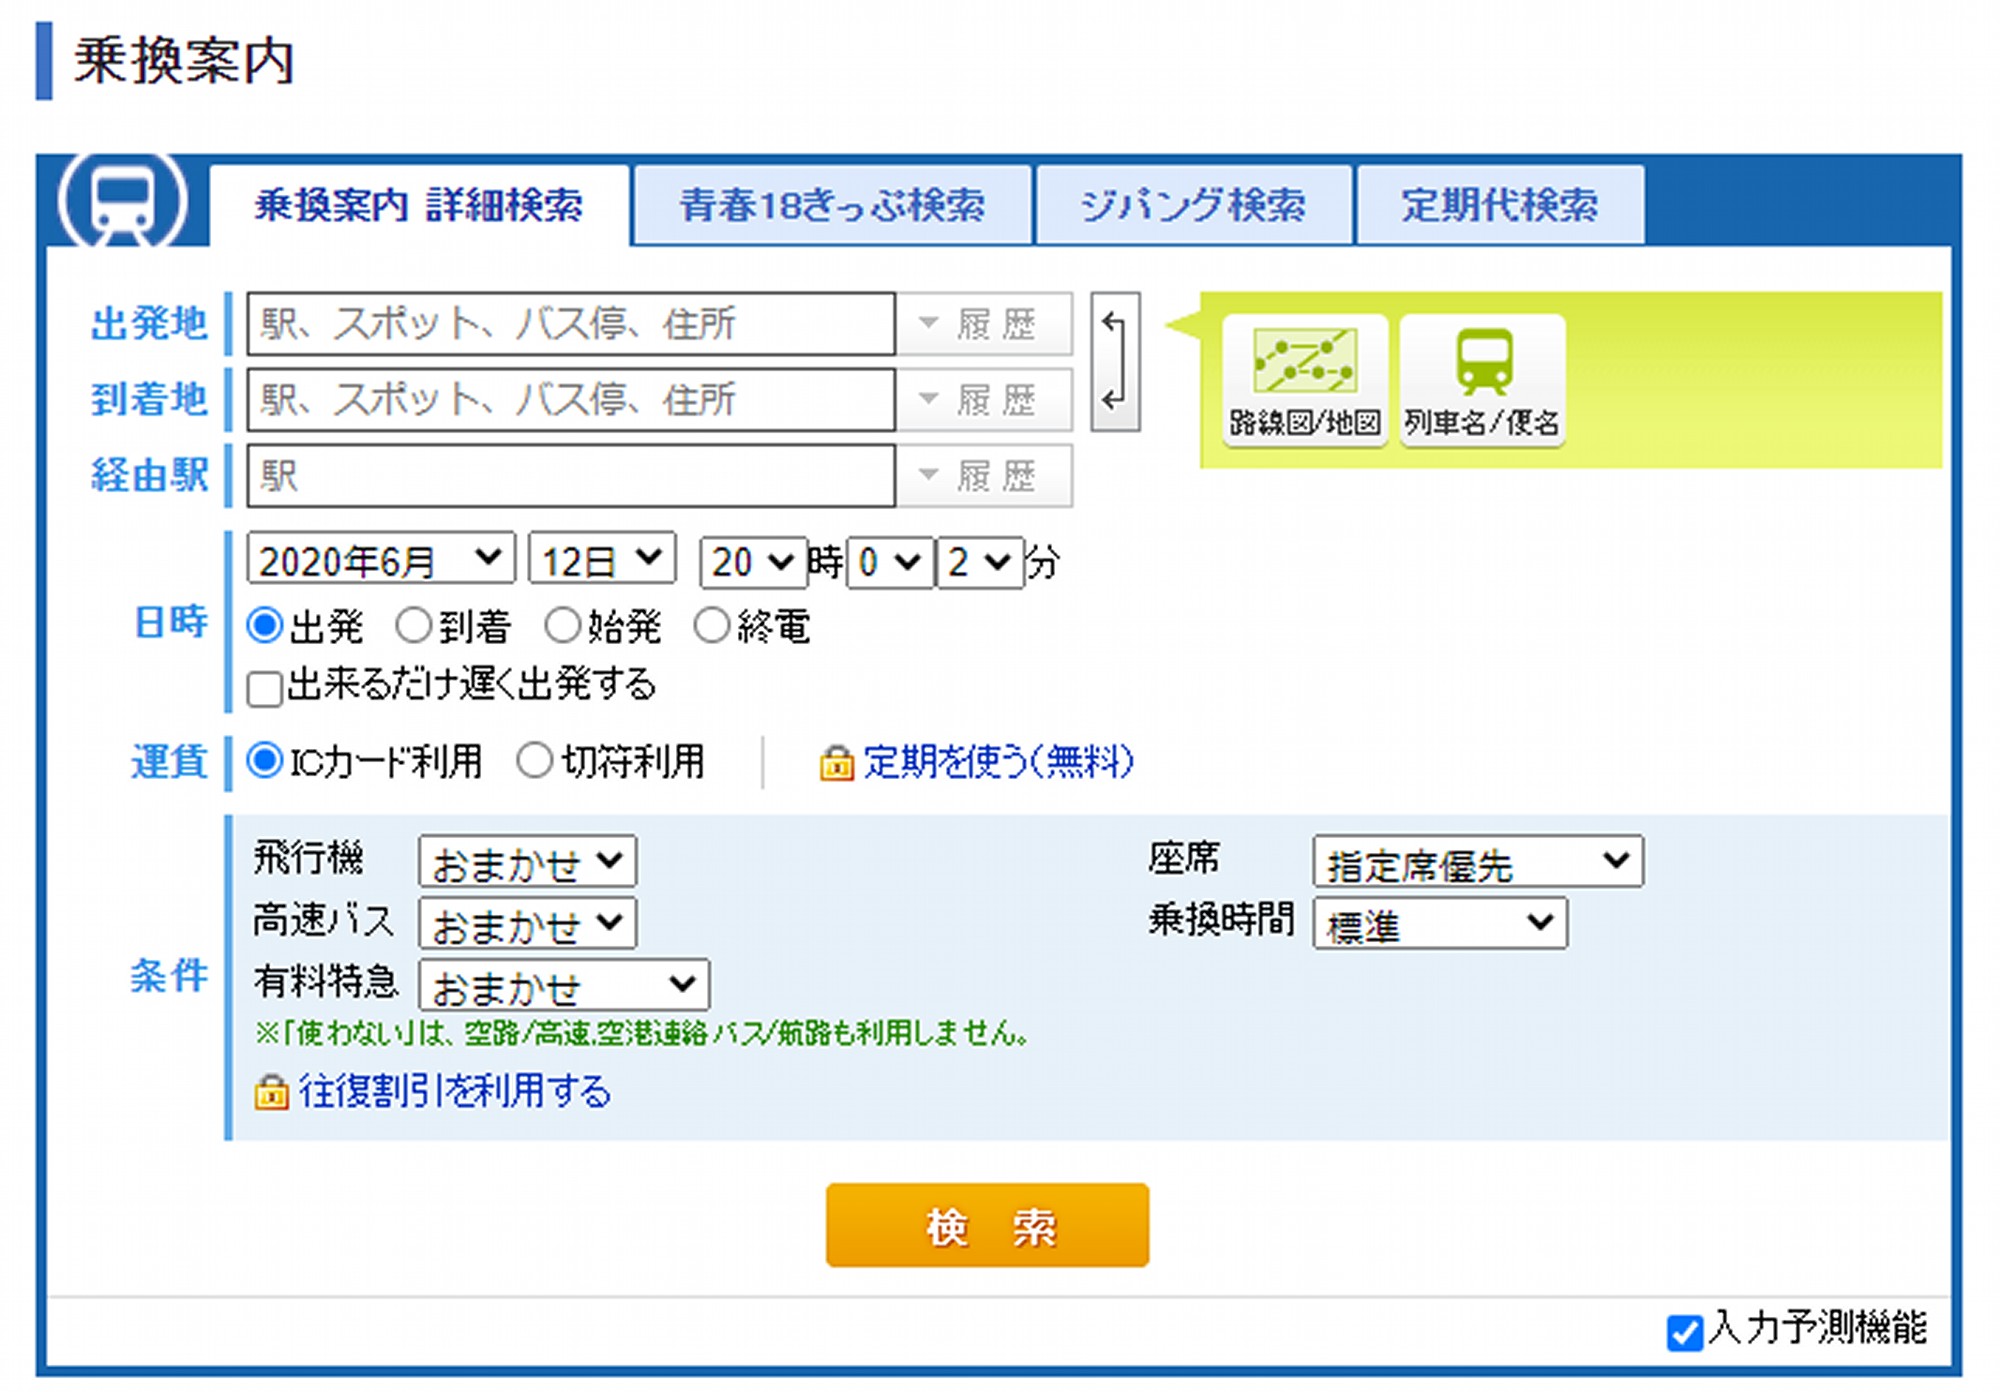The width and height of the screenshot is (2000, 1392).
Task: Select the 出発 radio button
Action: [265, 626]
